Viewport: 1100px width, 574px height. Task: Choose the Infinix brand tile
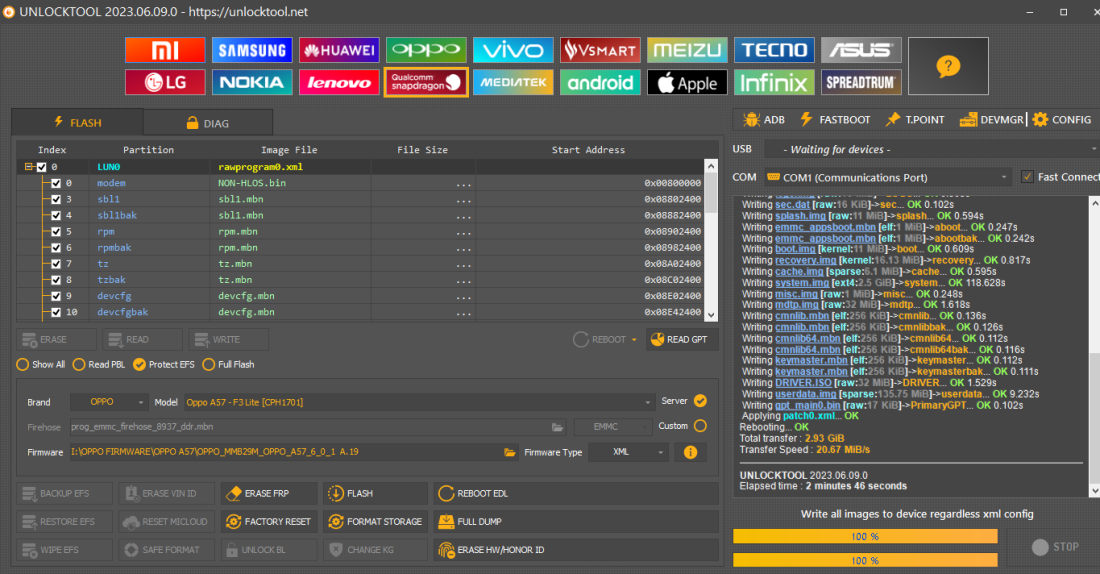(x=774, y=82)
